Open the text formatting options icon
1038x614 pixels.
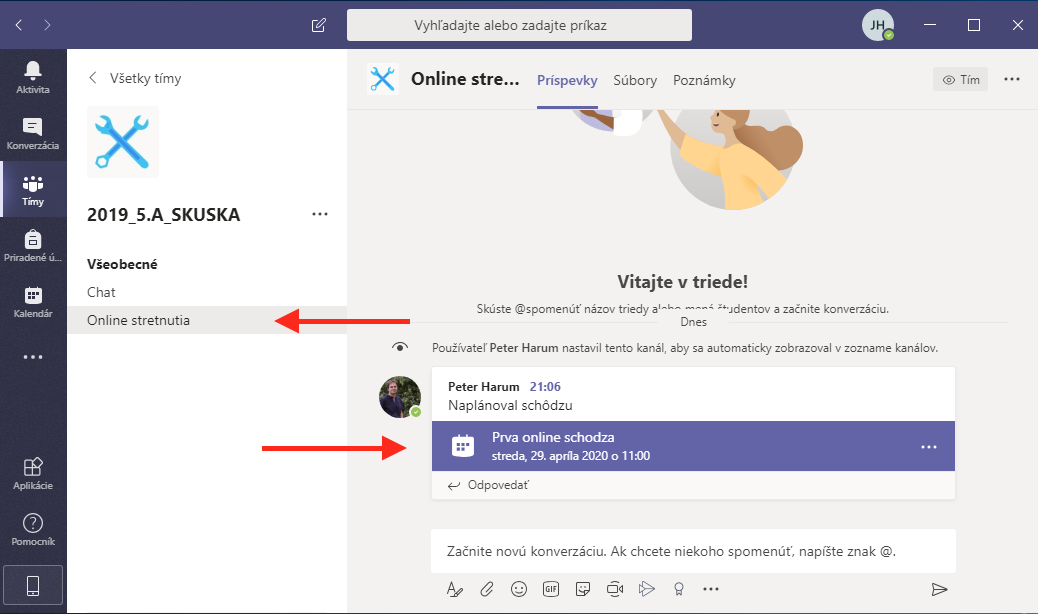tap(455, 589)
